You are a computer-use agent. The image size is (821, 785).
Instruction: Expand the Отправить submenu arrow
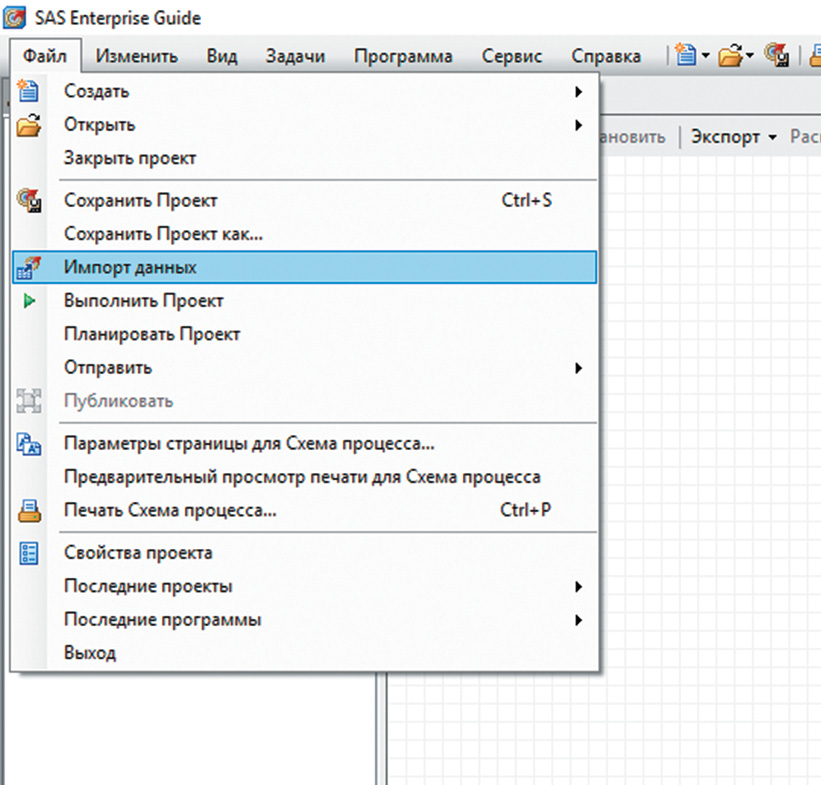578,368
